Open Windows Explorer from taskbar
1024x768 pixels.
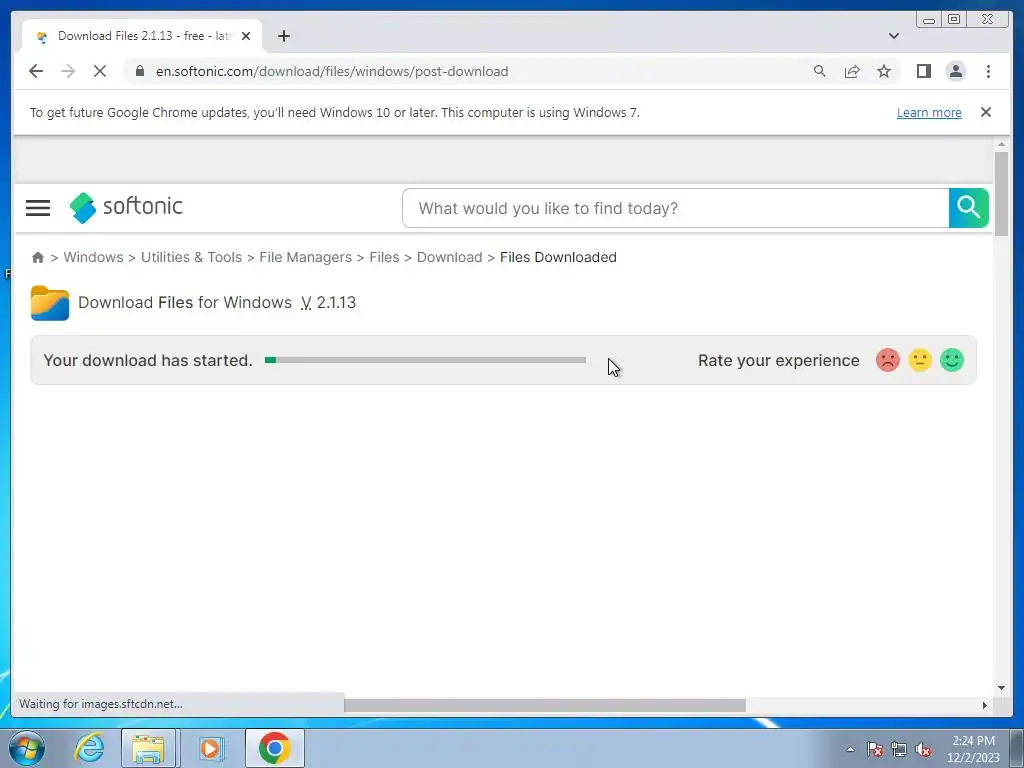[148, 748]
